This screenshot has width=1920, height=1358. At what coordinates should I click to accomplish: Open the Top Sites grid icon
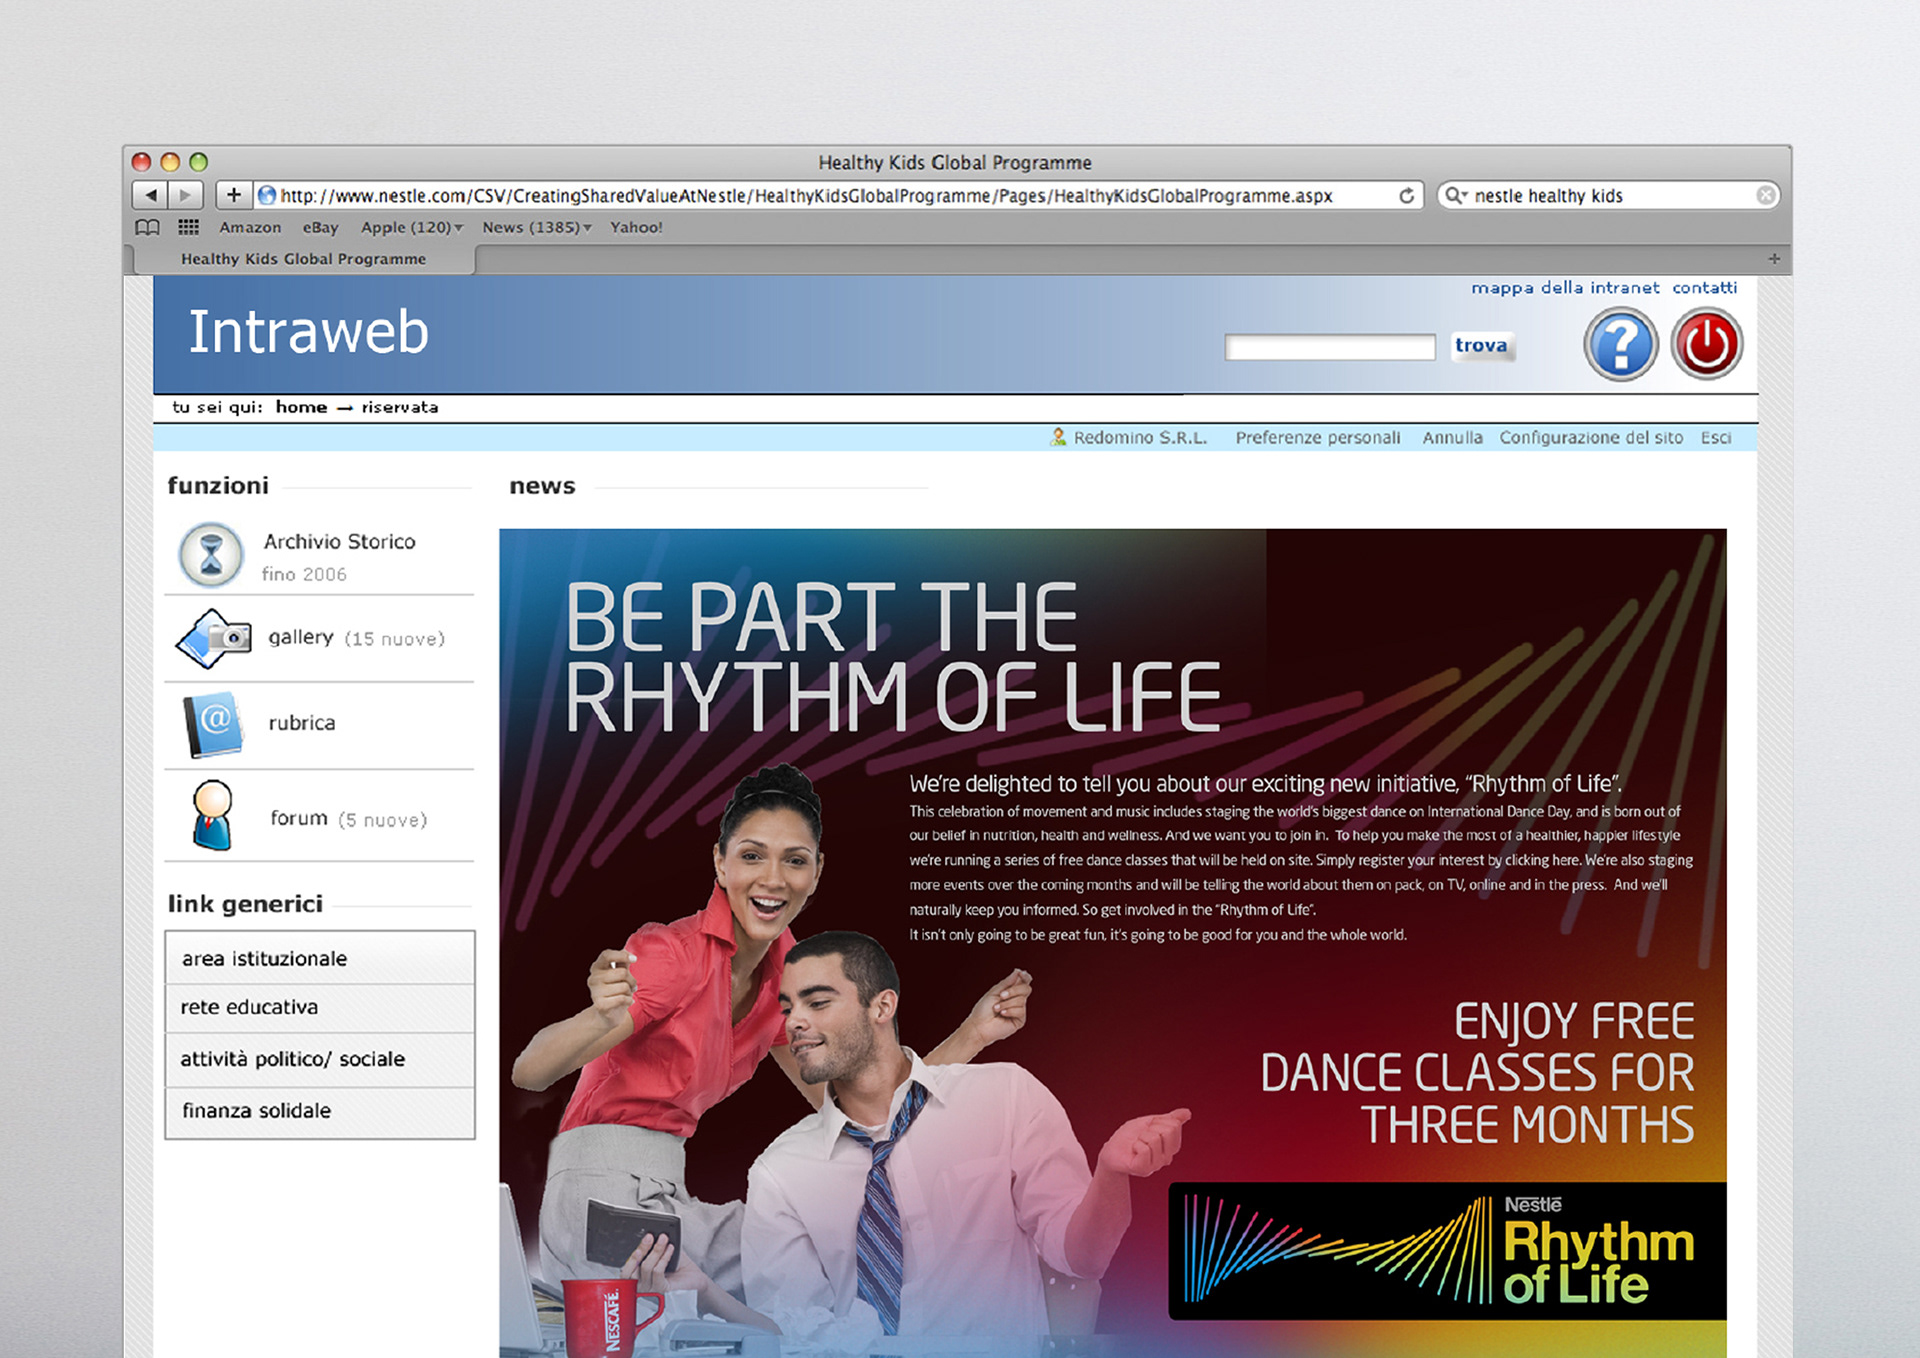[188, 227]
